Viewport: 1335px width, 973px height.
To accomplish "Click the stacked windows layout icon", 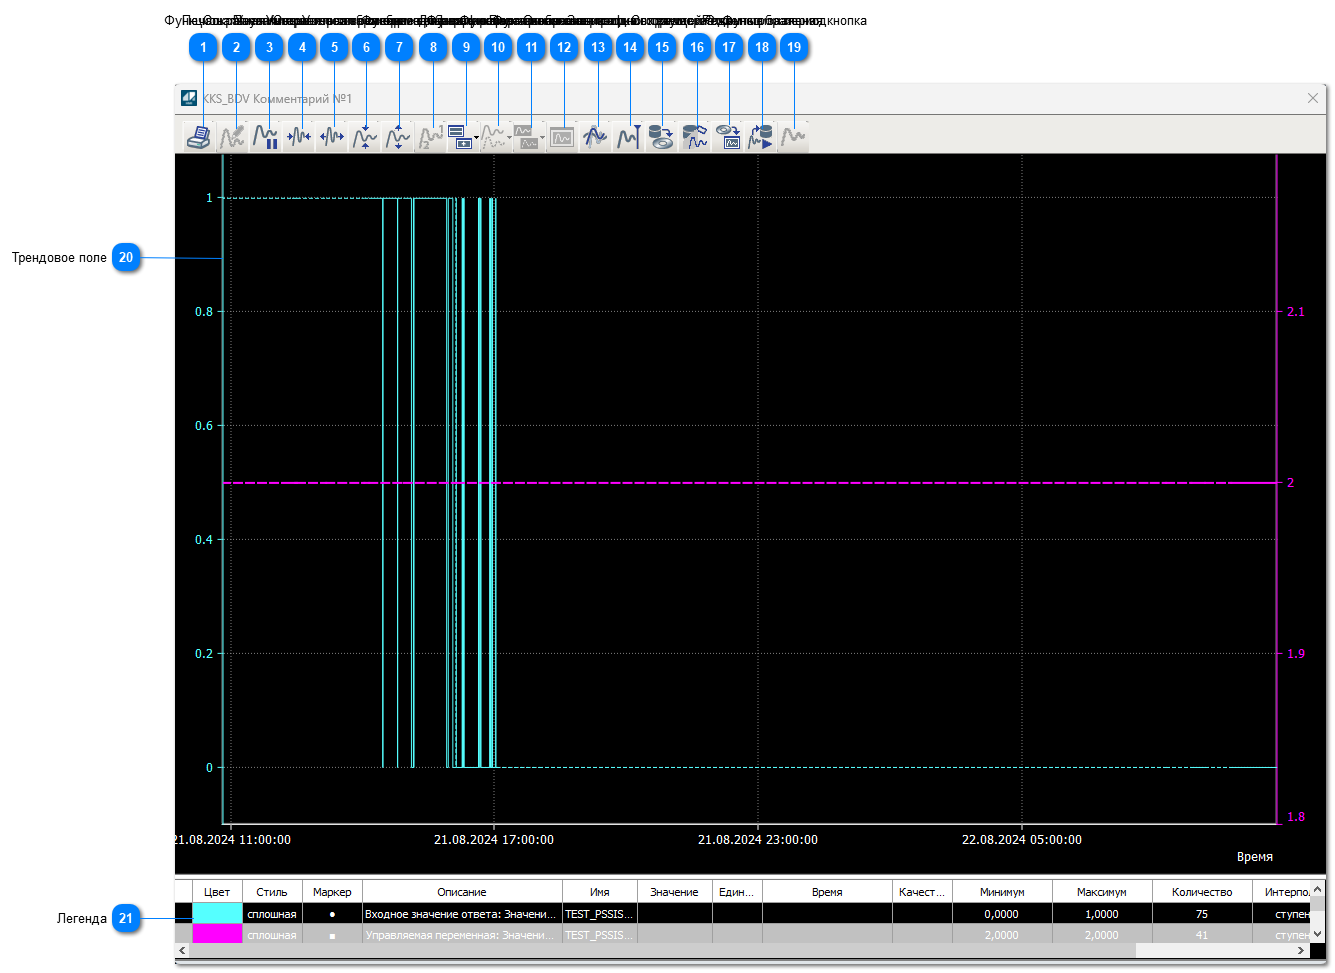I will coord(460,137).
